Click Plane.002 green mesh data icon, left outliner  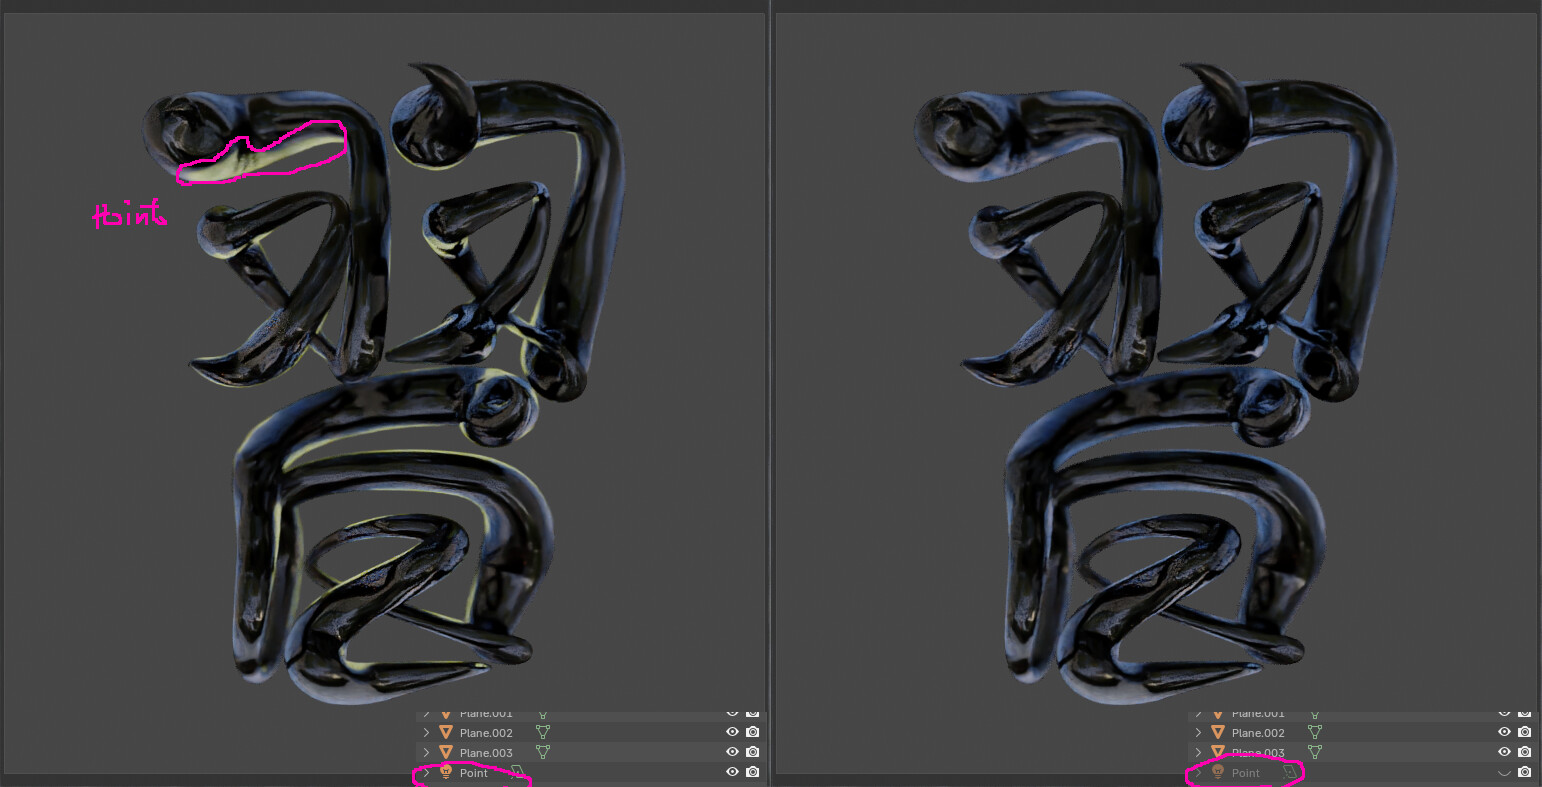(x=543, y=733)
